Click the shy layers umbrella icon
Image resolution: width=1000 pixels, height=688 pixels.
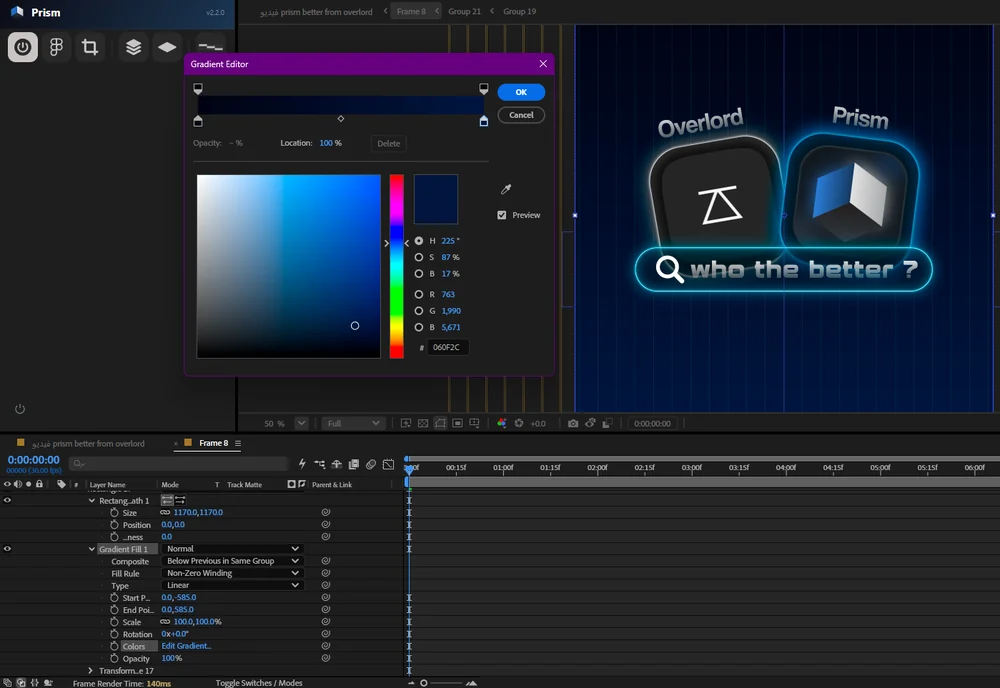(337, 464)
